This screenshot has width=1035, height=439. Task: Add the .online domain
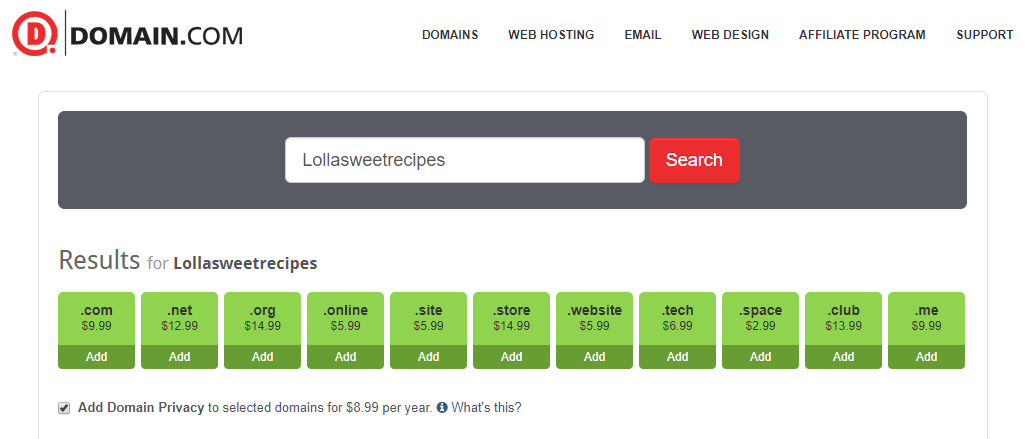click(345, 357)
